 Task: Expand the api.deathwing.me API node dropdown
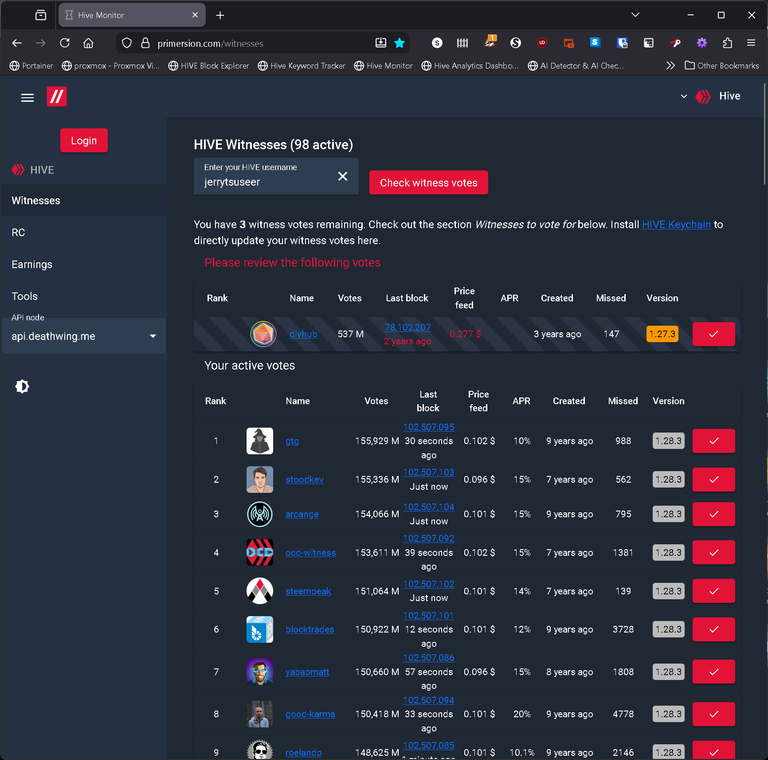click(84, 336)
